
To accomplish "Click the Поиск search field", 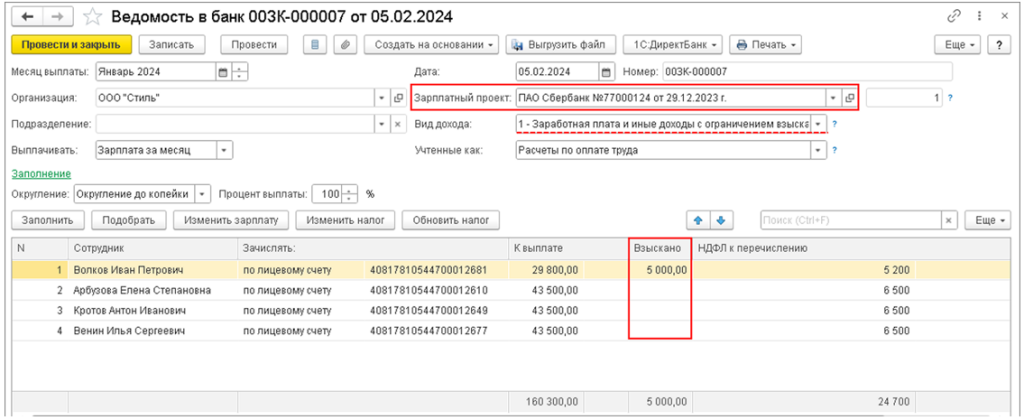I will click(848, 220).
